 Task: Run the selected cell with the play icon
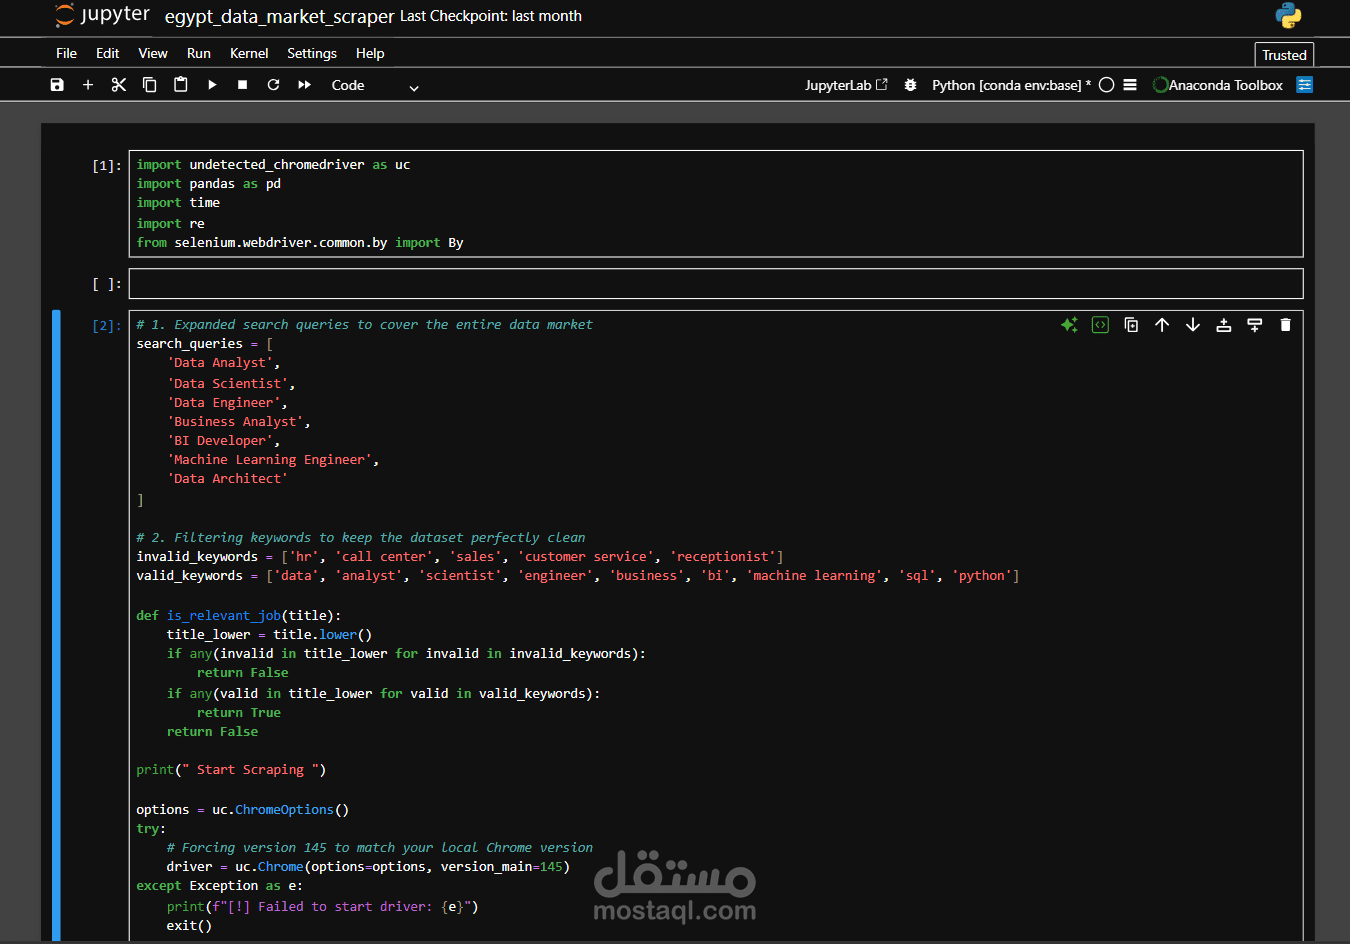[212, 85]
